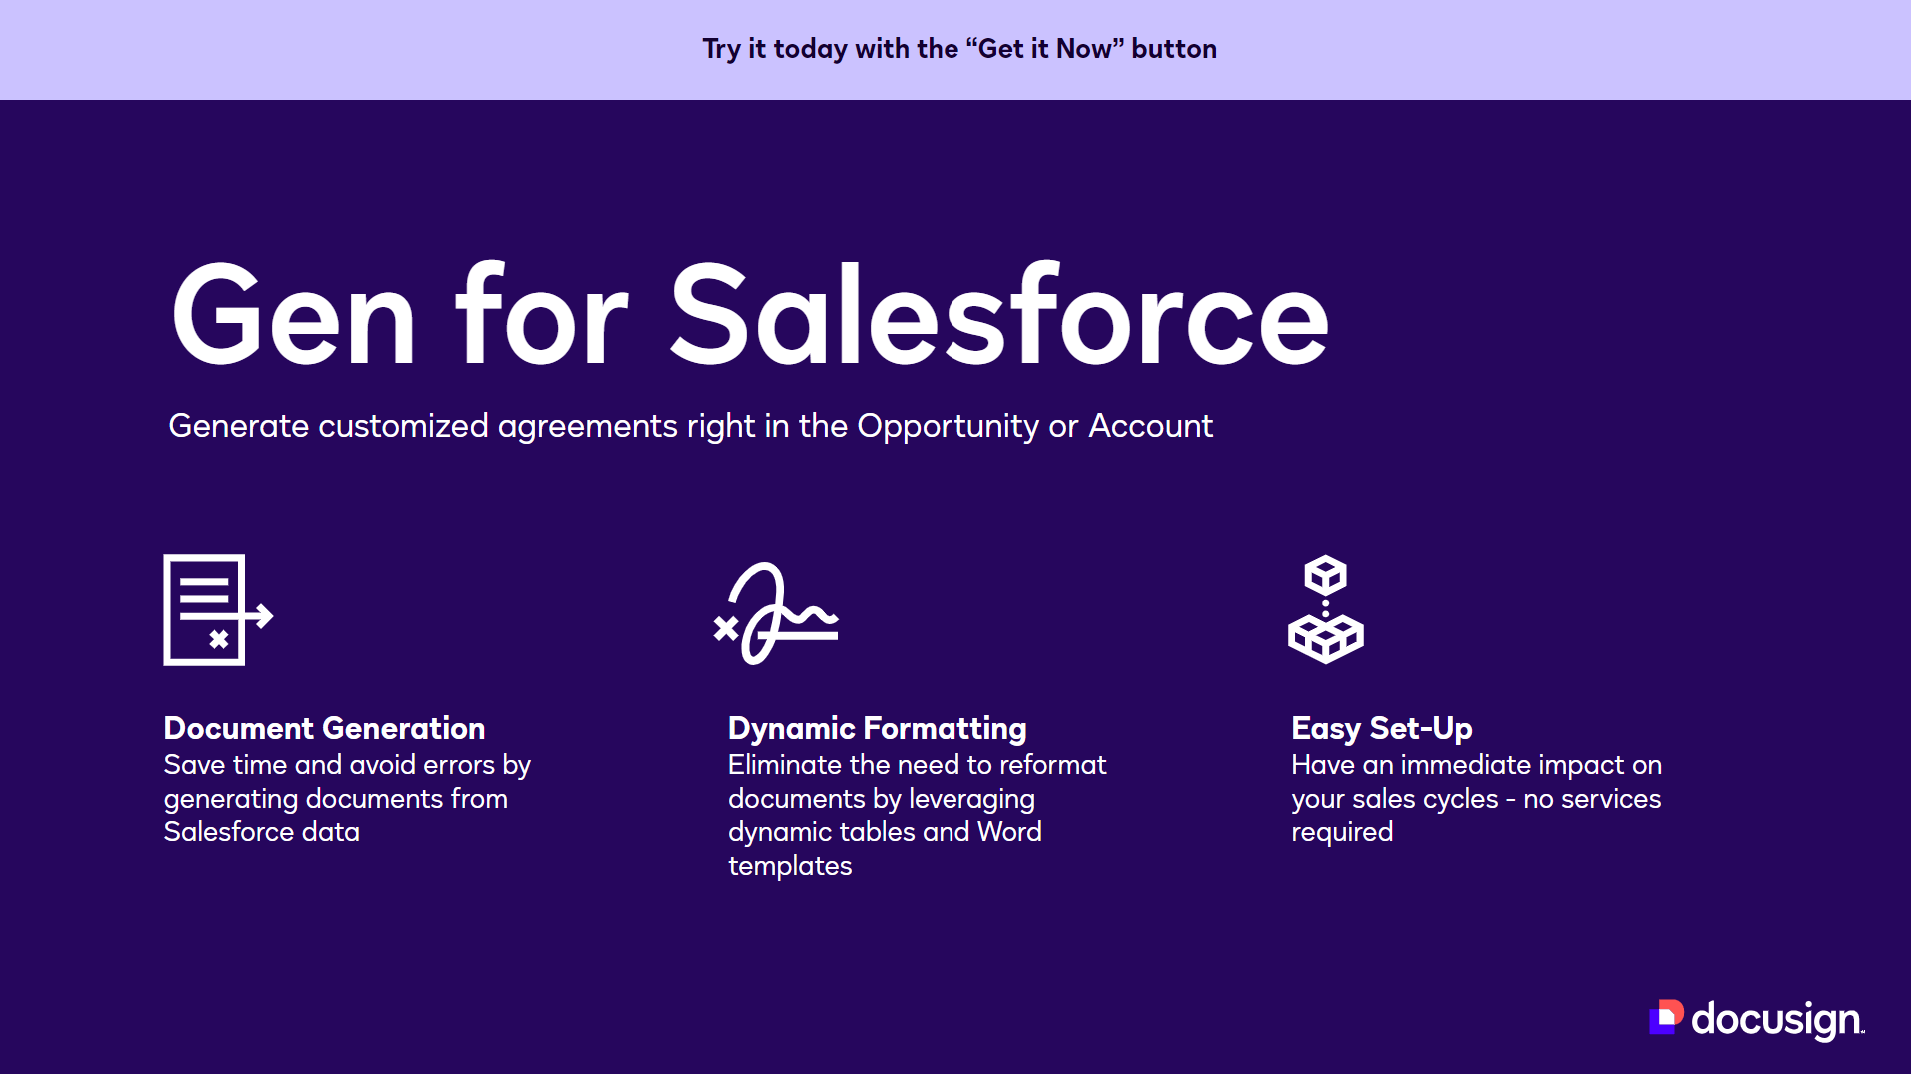Click the document generation page icon
Viewport: 1911px width, 1074px height.
[205, 609]
